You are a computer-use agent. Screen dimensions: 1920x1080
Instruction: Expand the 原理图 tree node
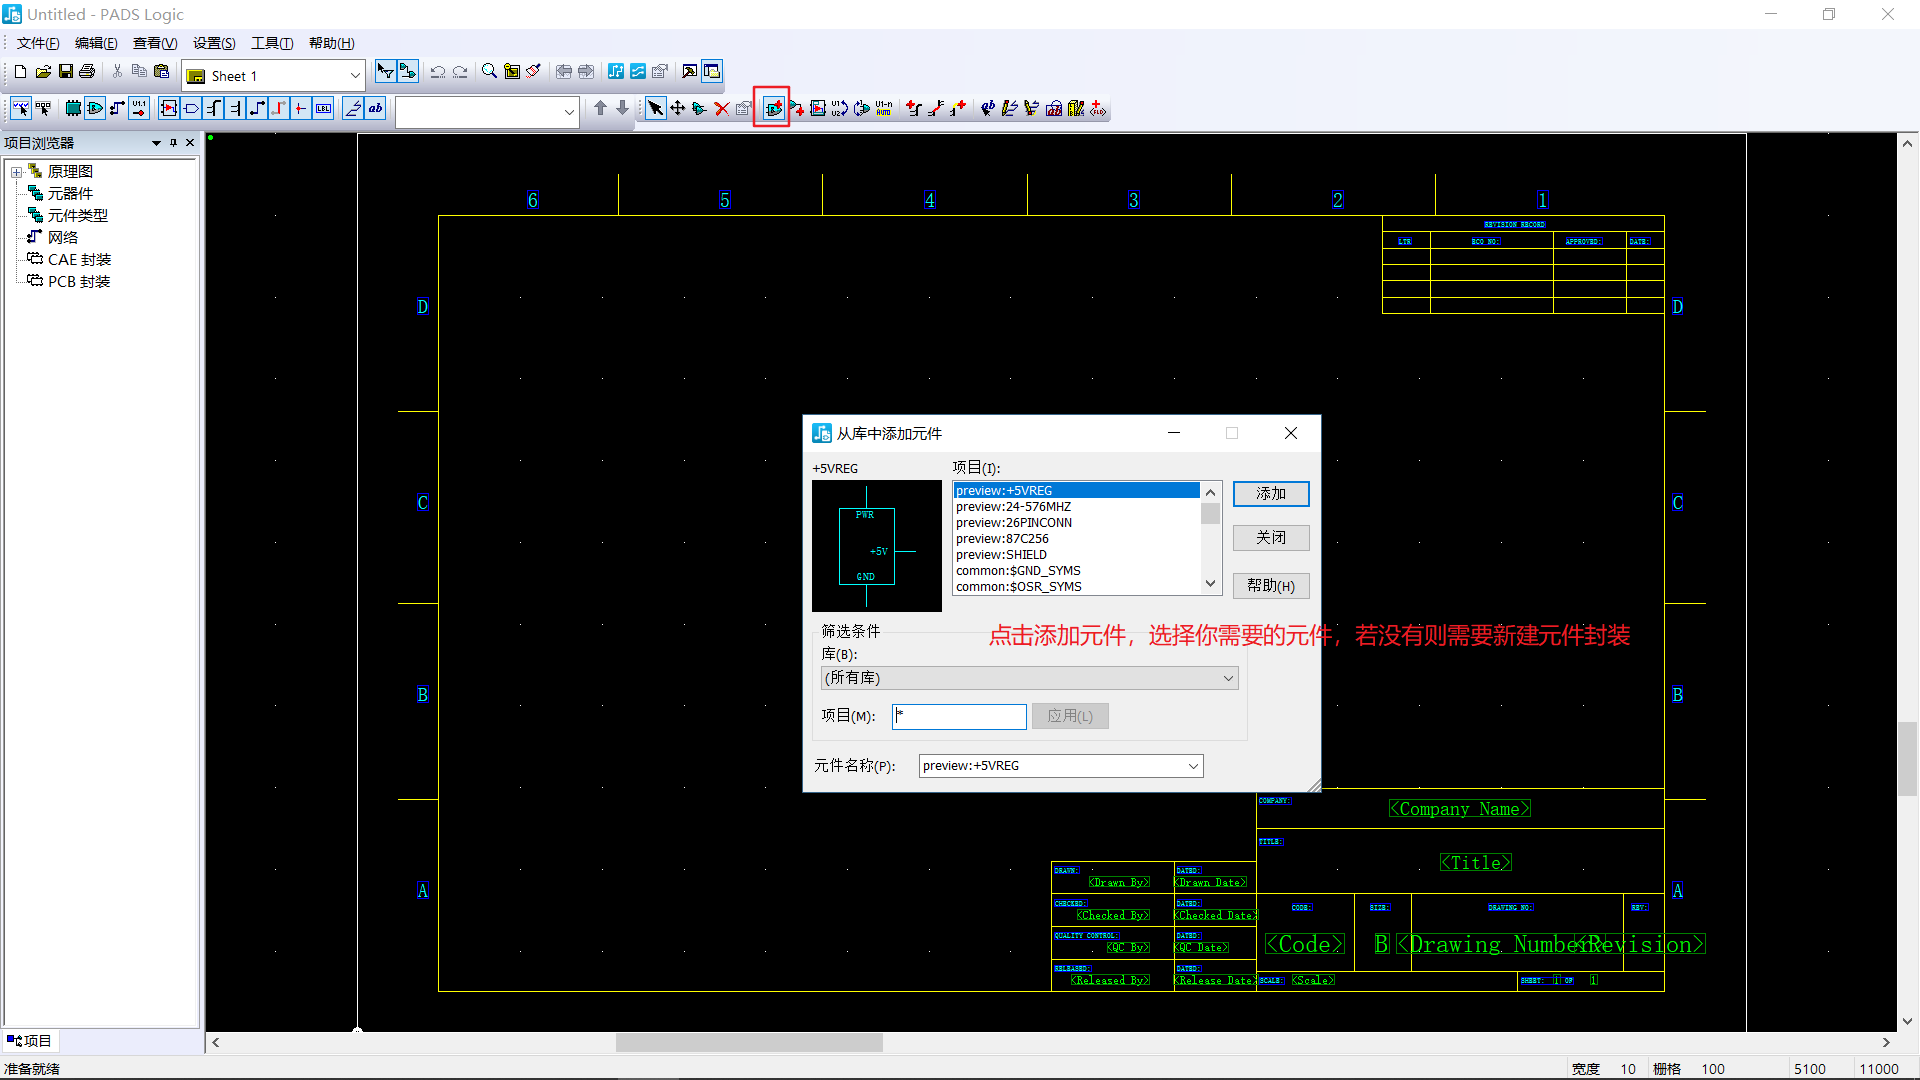(x=17, y=171)
